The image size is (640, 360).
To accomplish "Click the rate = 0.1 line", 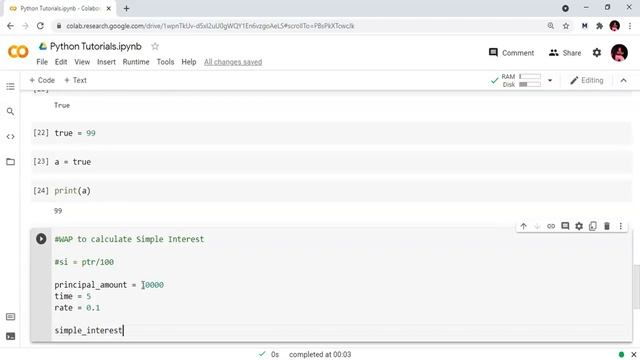I will tap(77, 308).
